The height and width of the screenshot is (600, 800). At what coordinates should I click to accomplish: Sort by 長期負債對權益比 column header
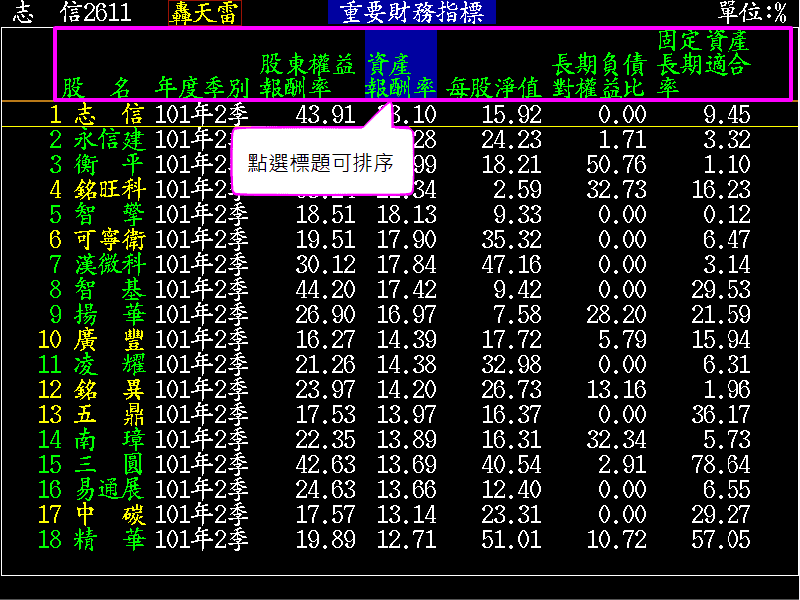pyautogui.click(x=598, y=75)
